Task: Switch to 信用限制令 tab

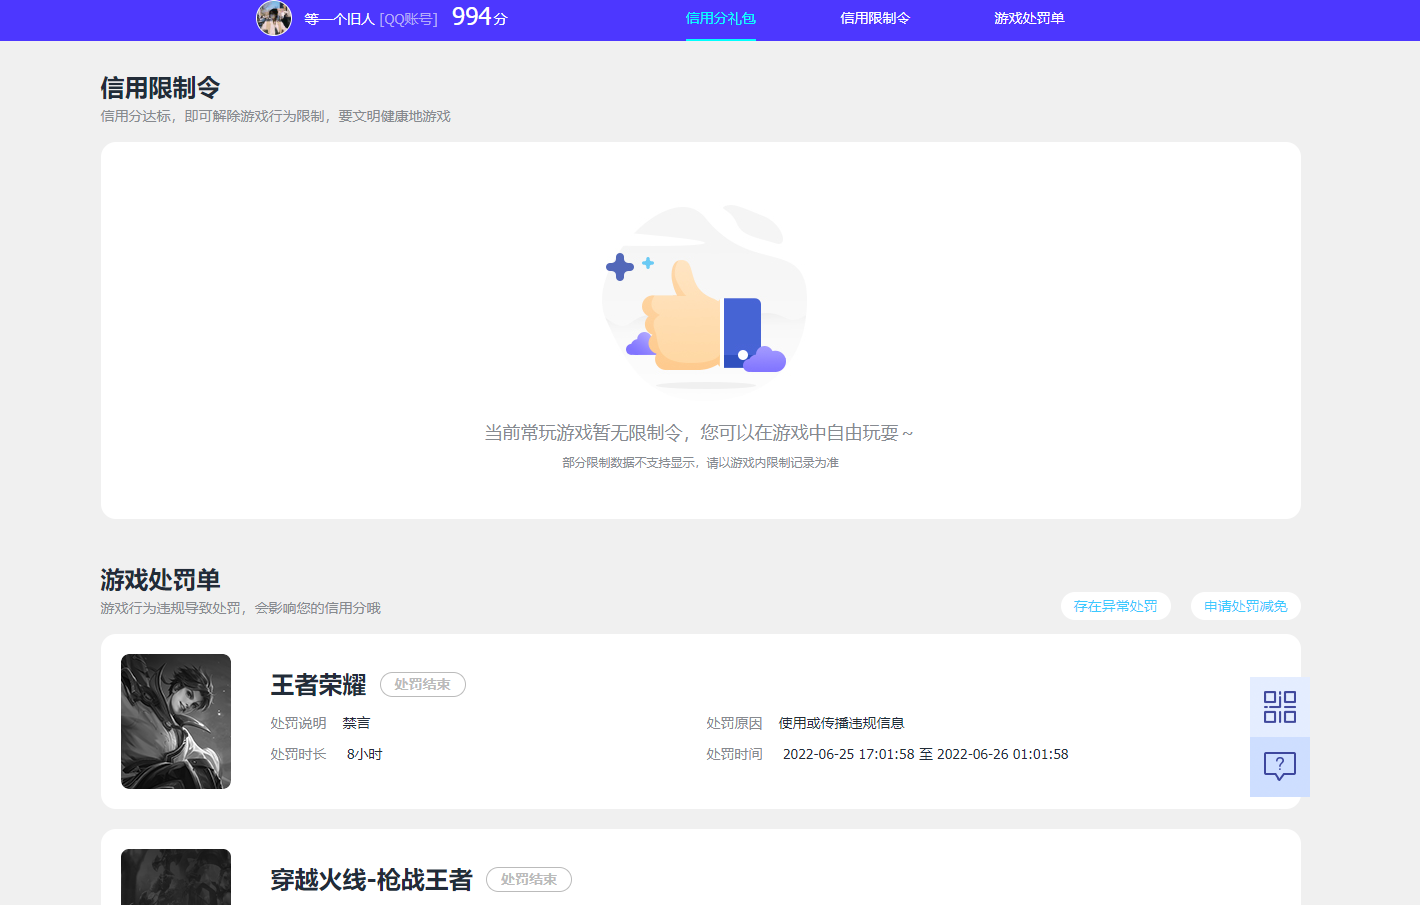Action: [875, 18]
